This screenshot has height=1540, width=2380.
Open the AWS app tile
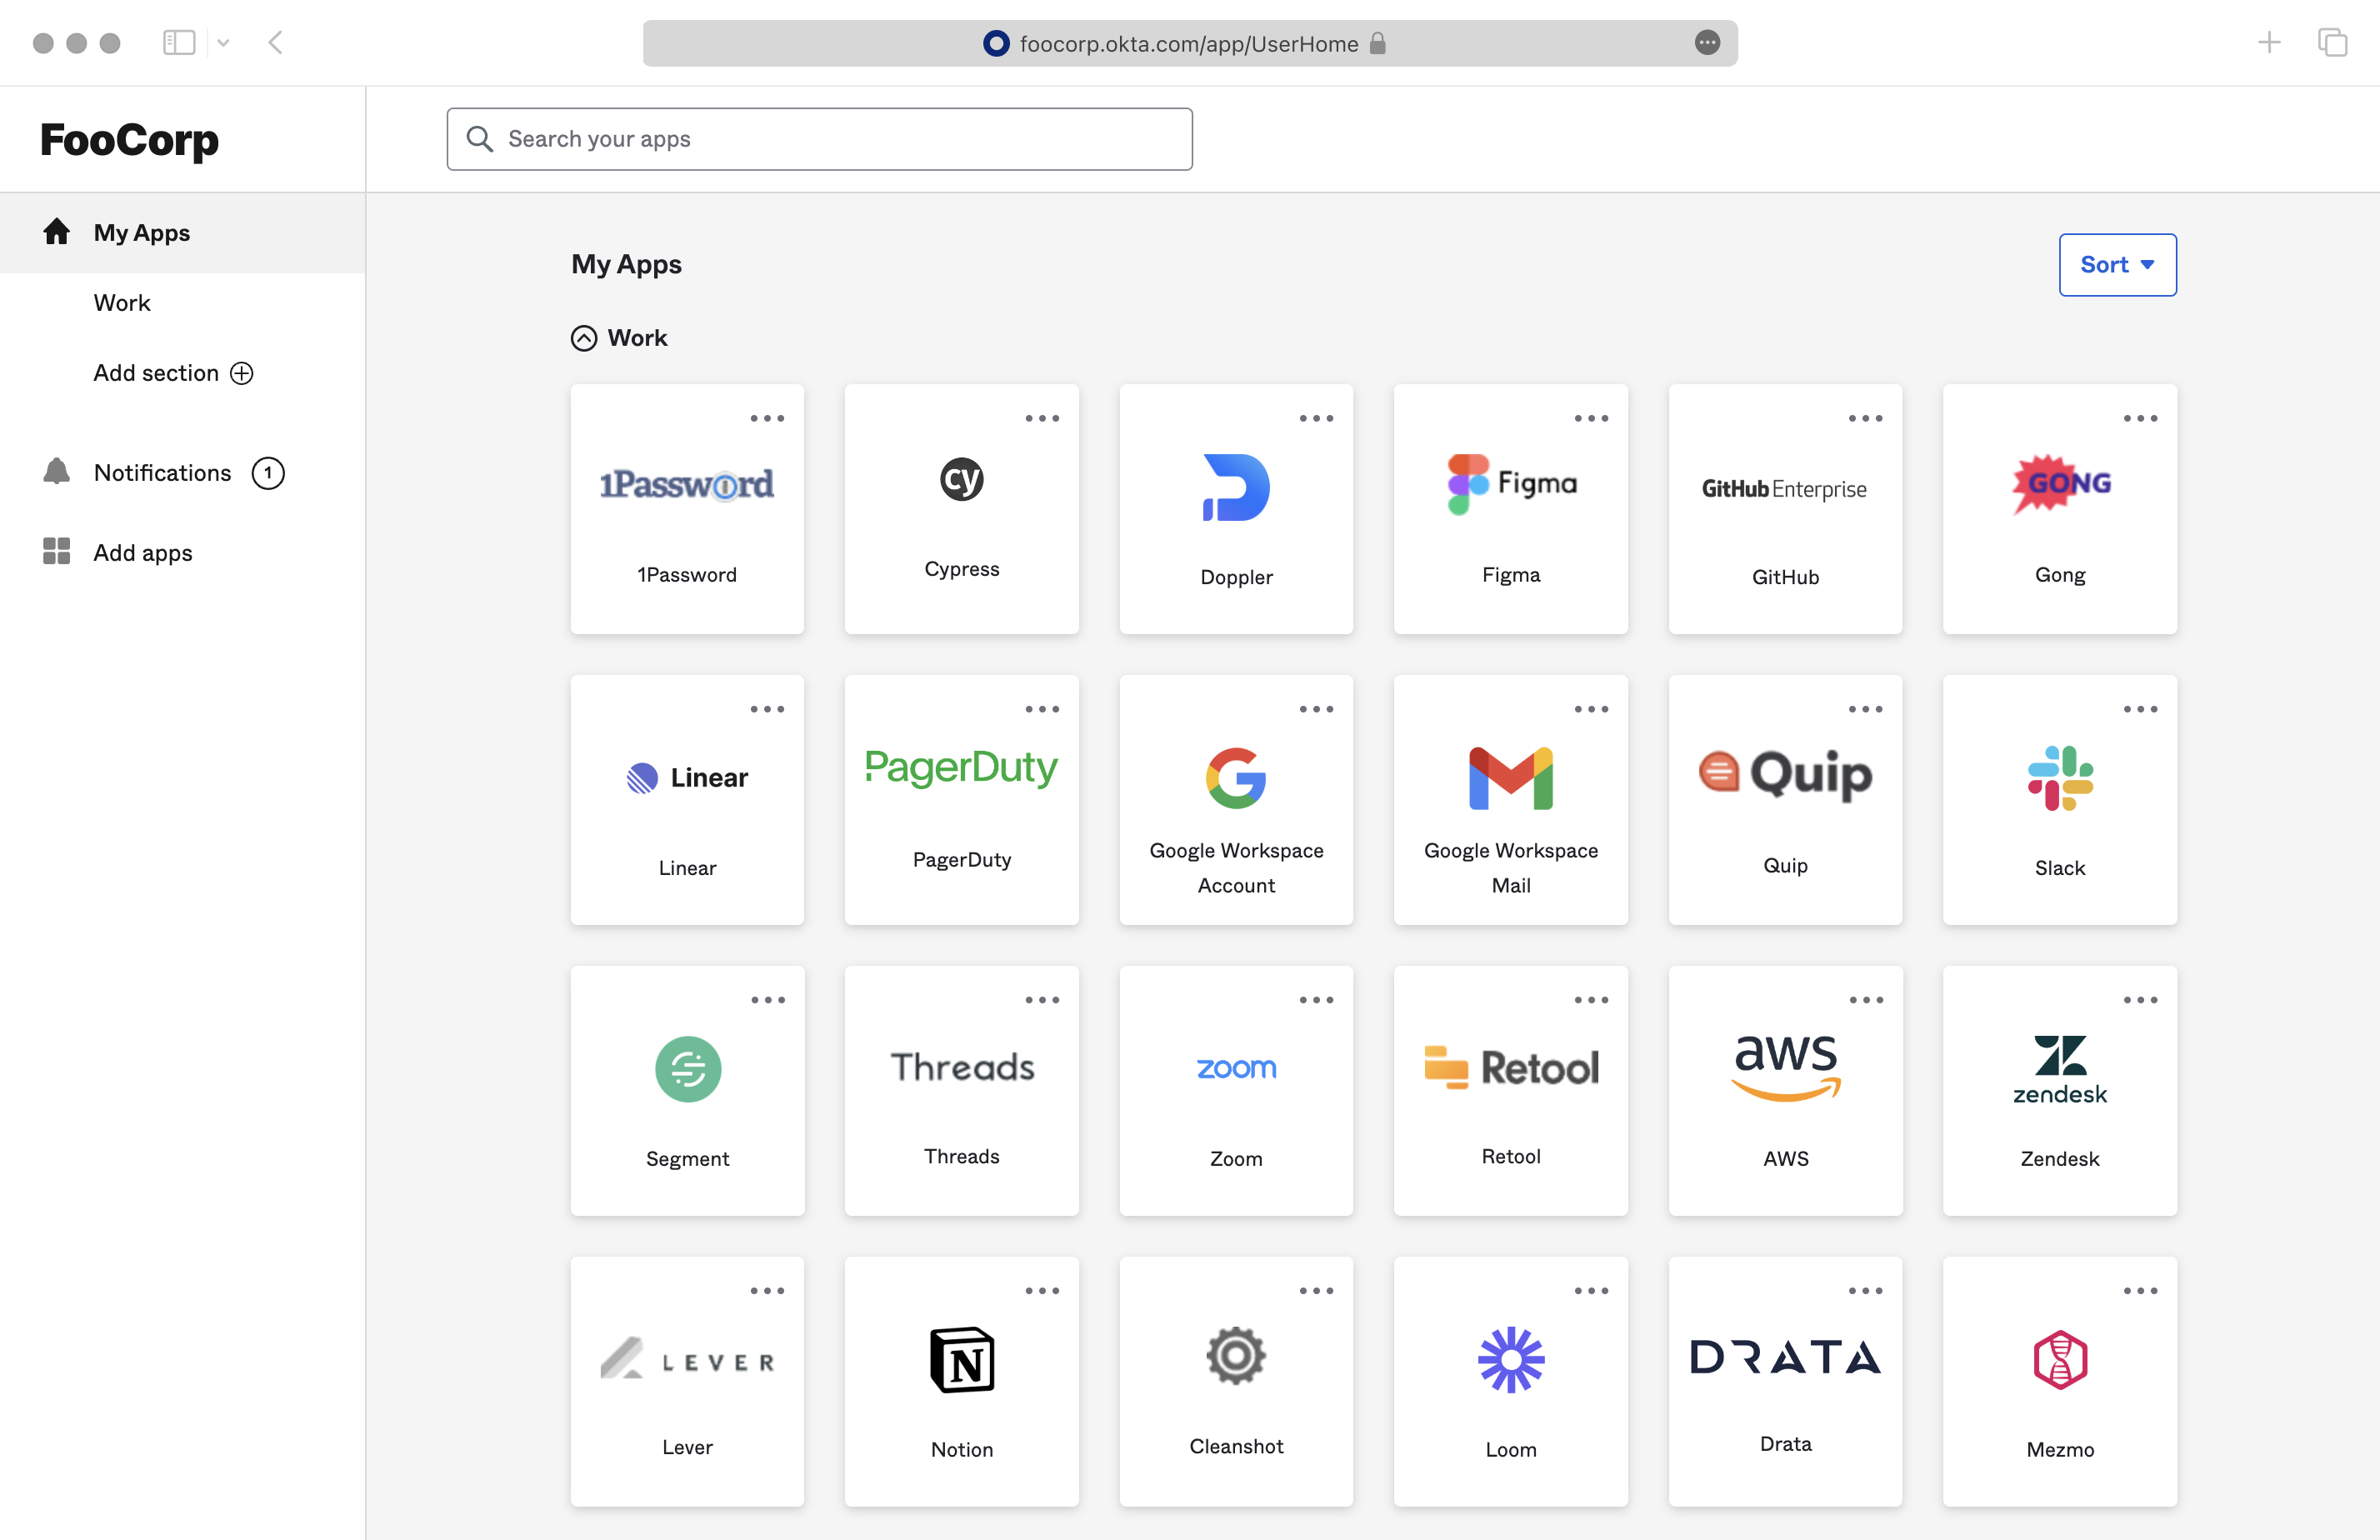tap(1785, 1090)
